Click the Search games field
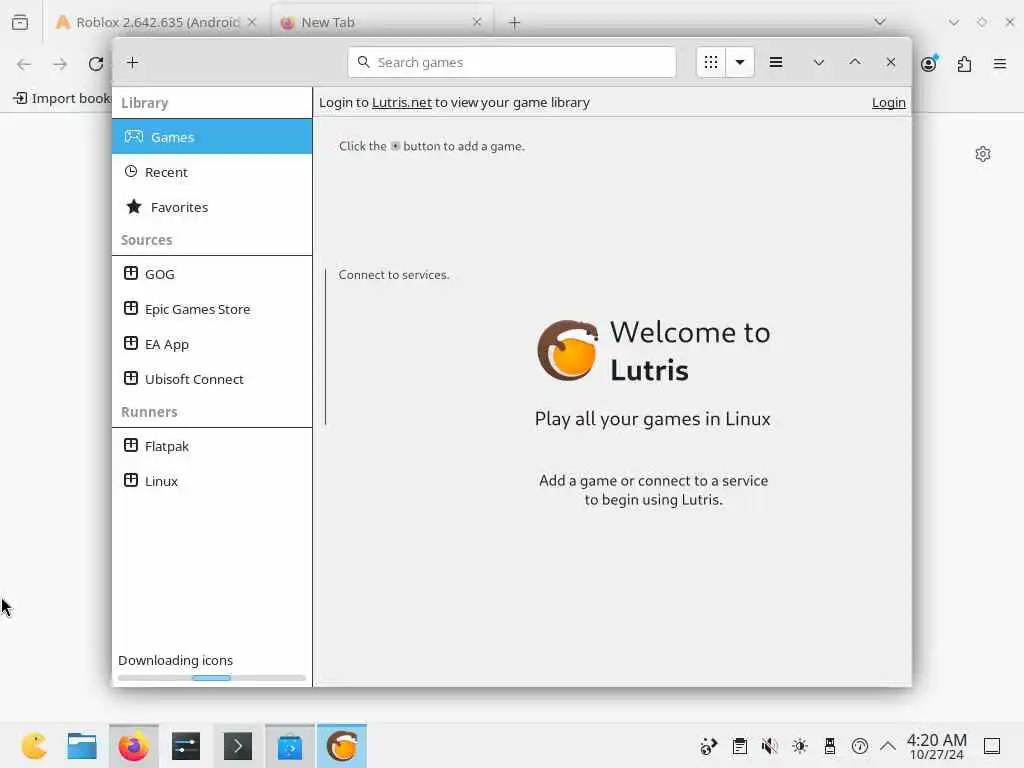Viewport: 1024px width, 768px height. pyautogui.click(x=512, y=62)
